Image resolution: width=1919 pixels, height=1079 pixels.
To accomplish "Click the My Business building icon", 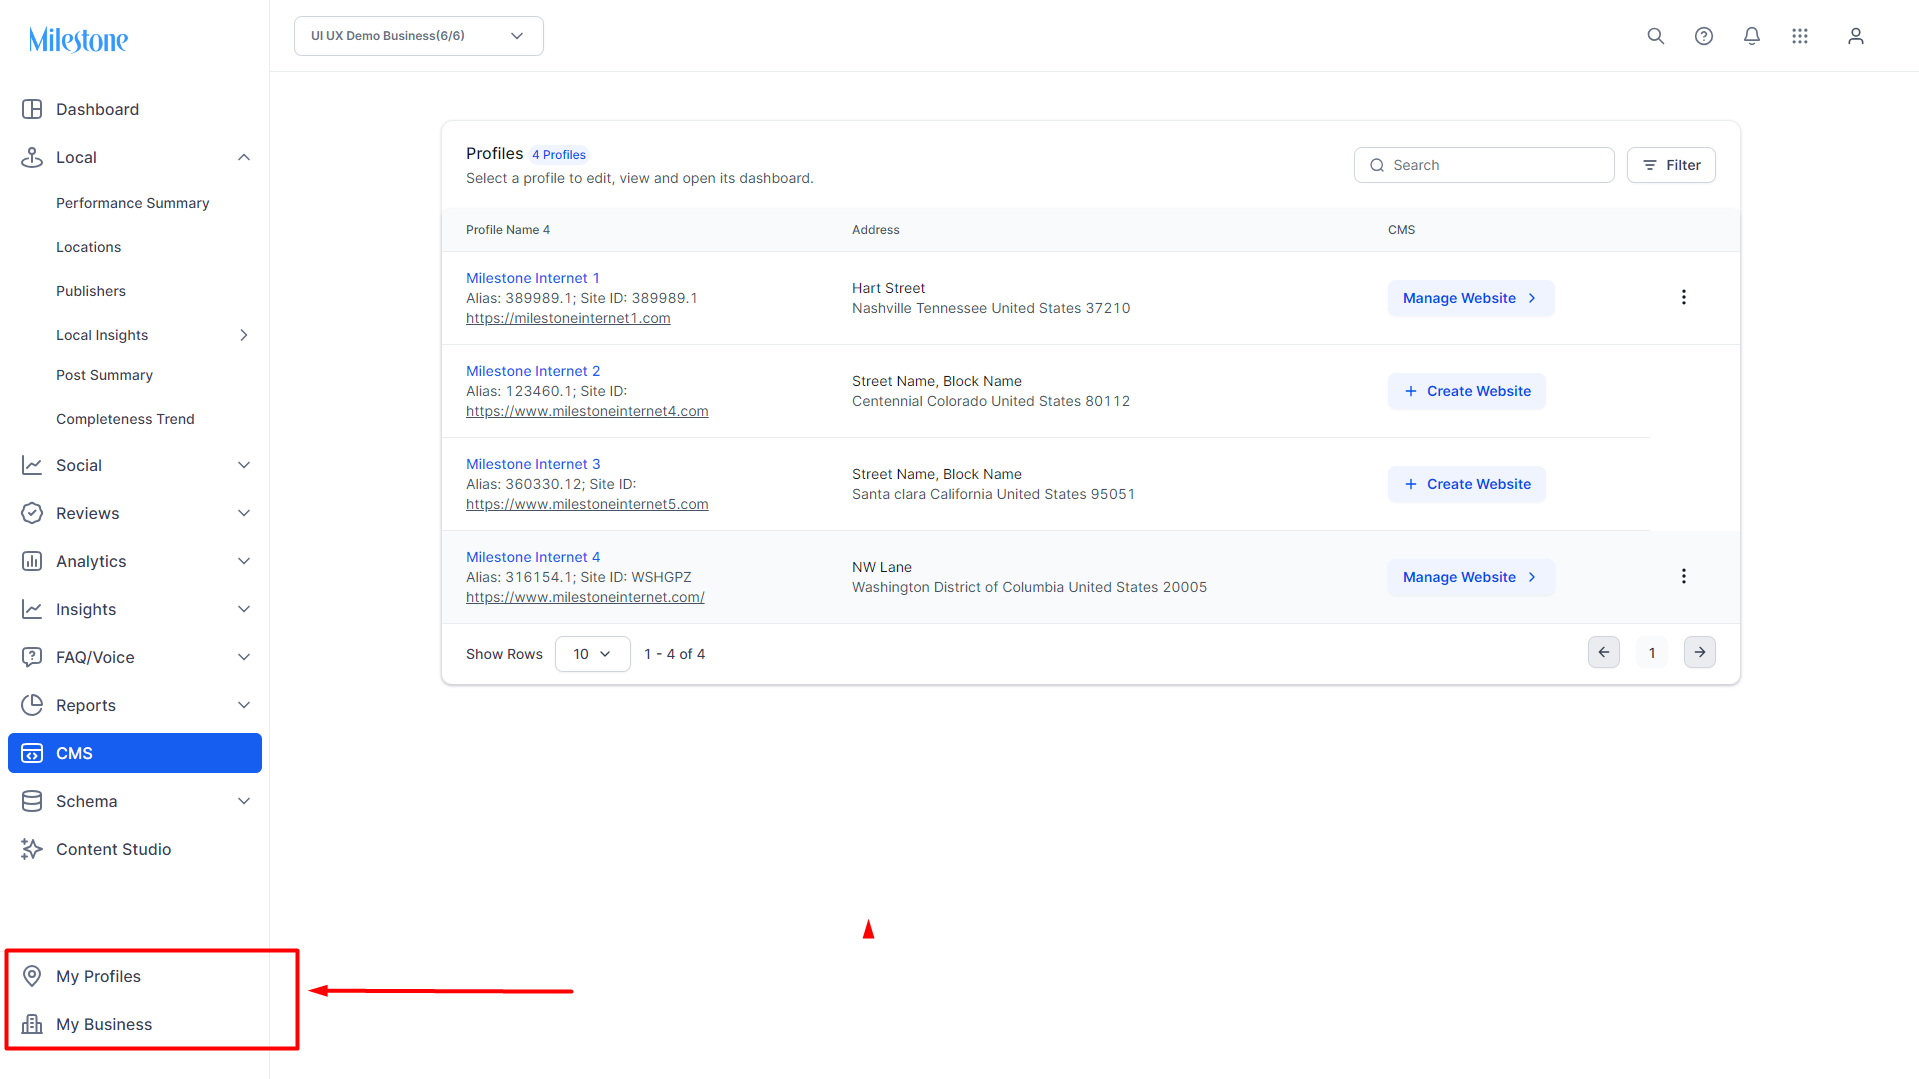I will 32,1024.
